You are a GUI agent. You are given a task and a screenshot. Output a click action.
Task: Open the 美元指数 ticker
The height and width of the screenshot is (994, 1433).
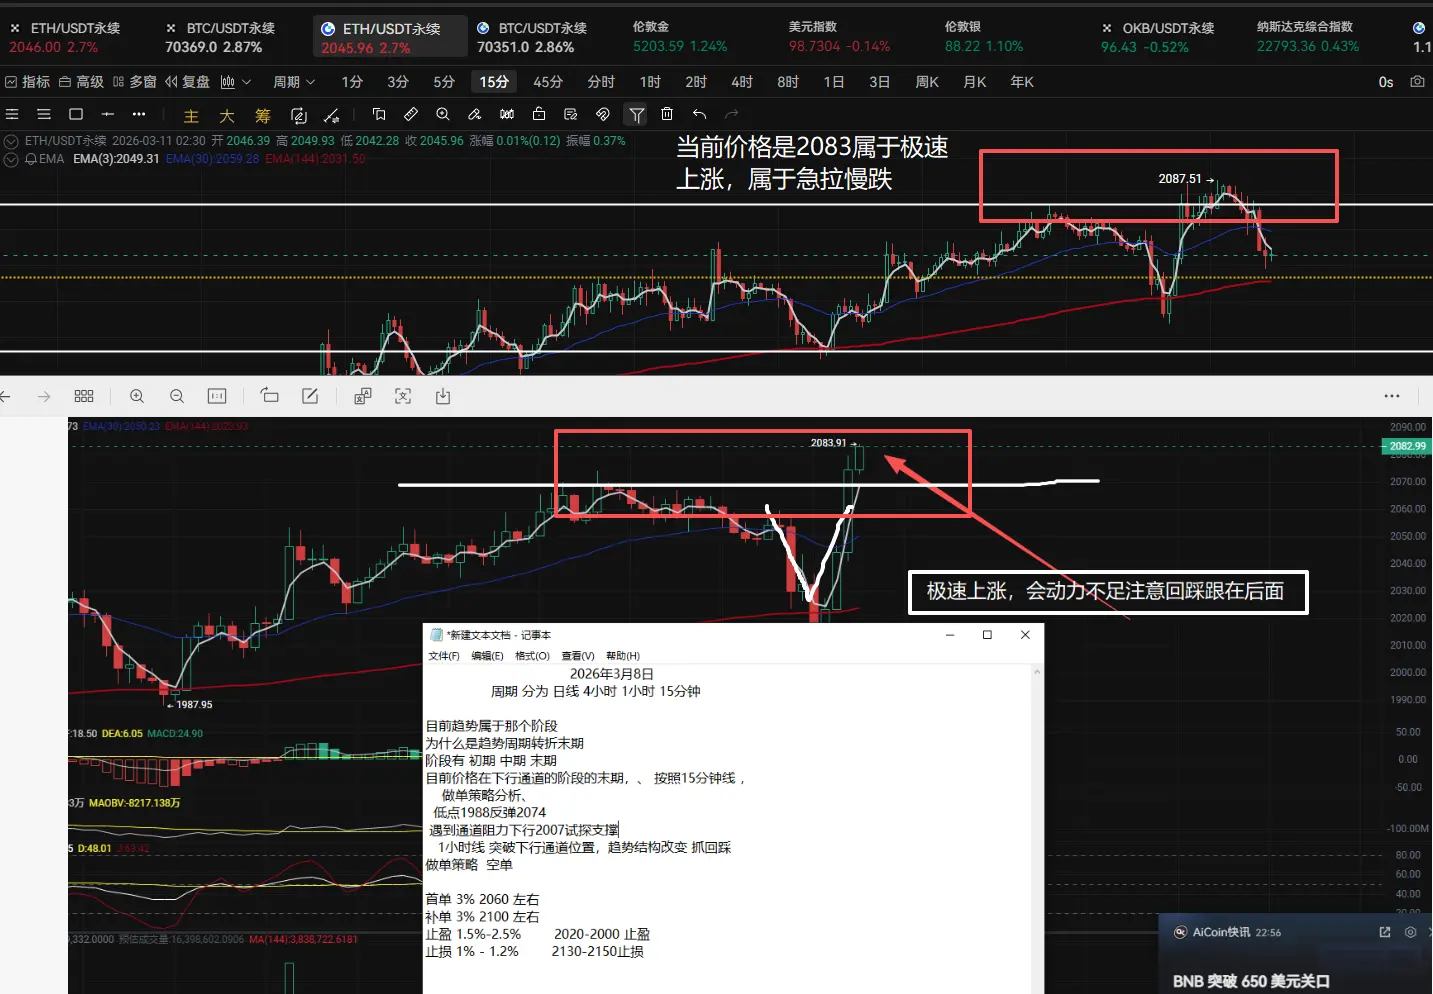[839, 37]
